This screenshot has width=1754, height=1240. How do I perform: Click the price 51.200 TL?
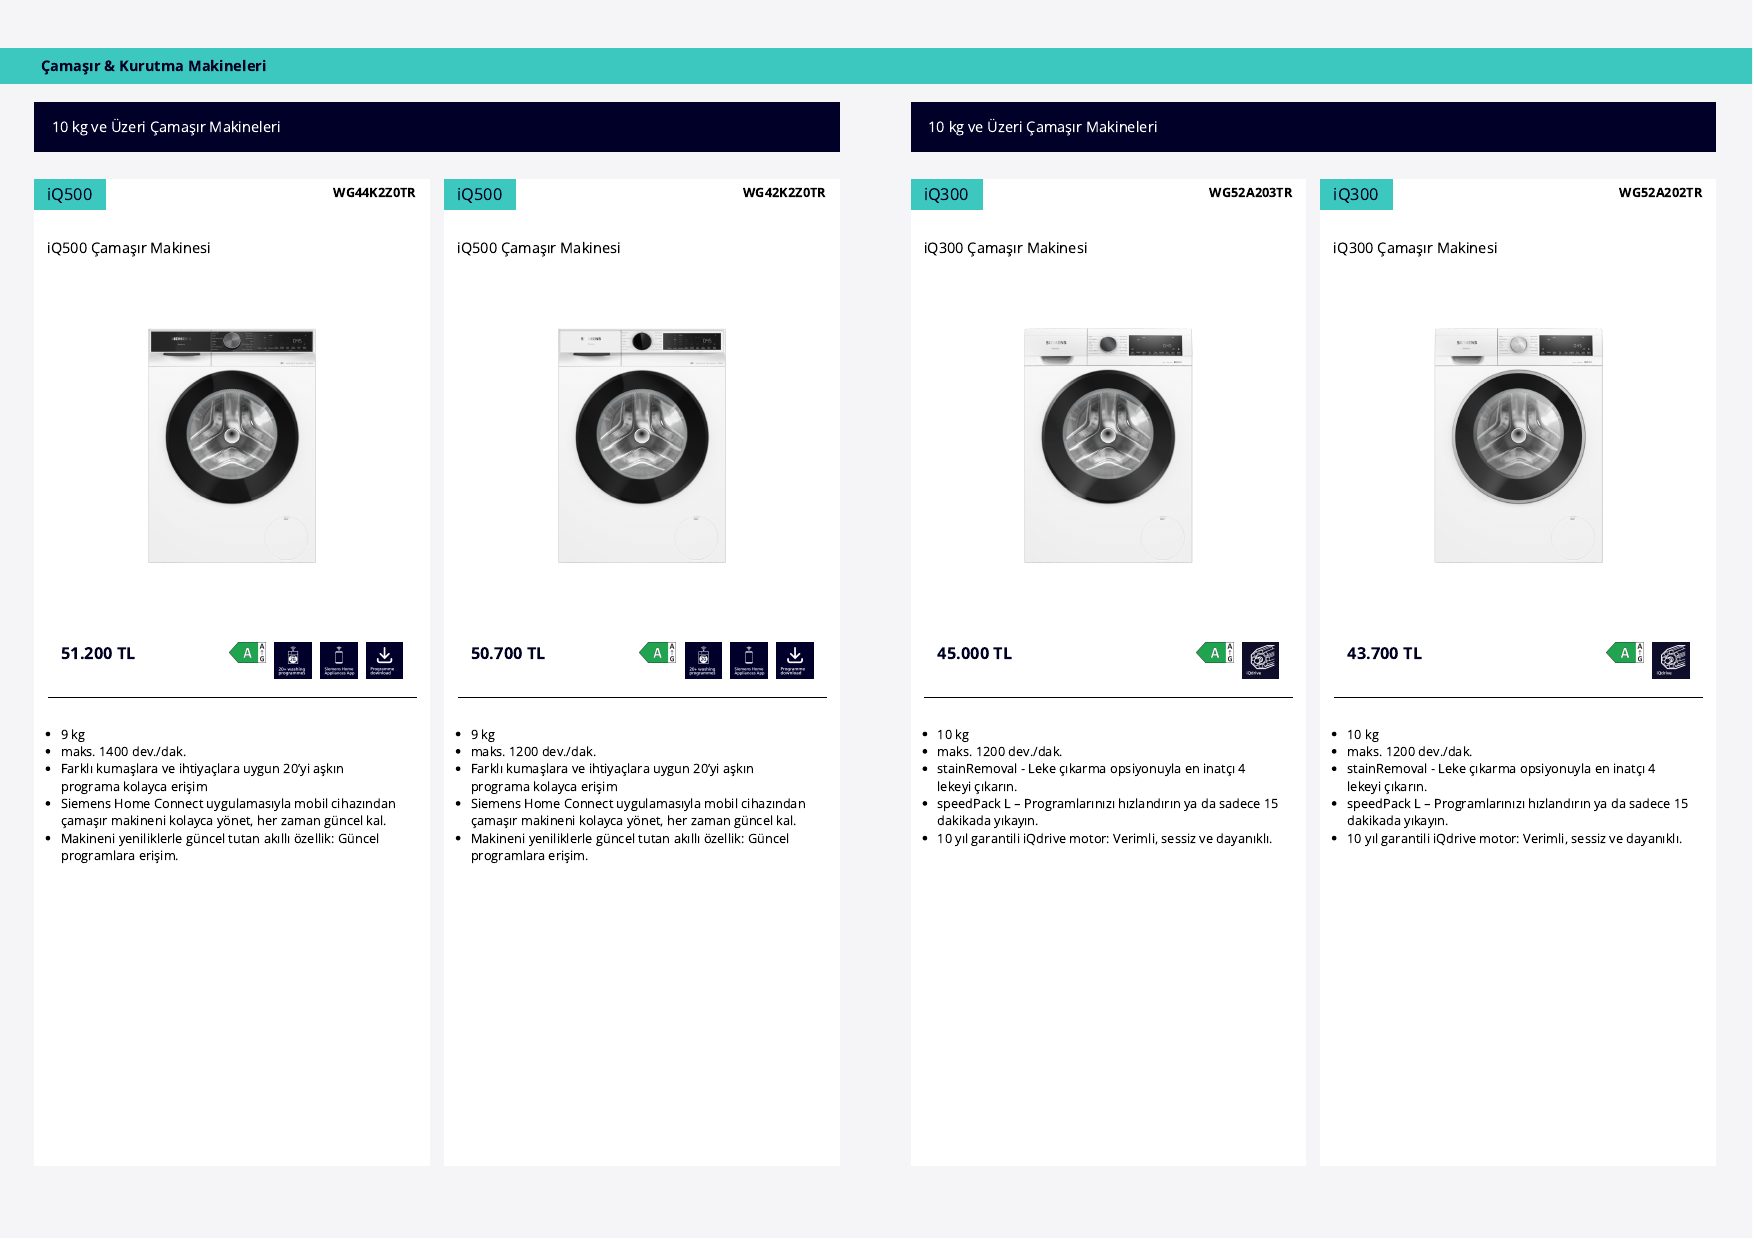pos(98,653)
